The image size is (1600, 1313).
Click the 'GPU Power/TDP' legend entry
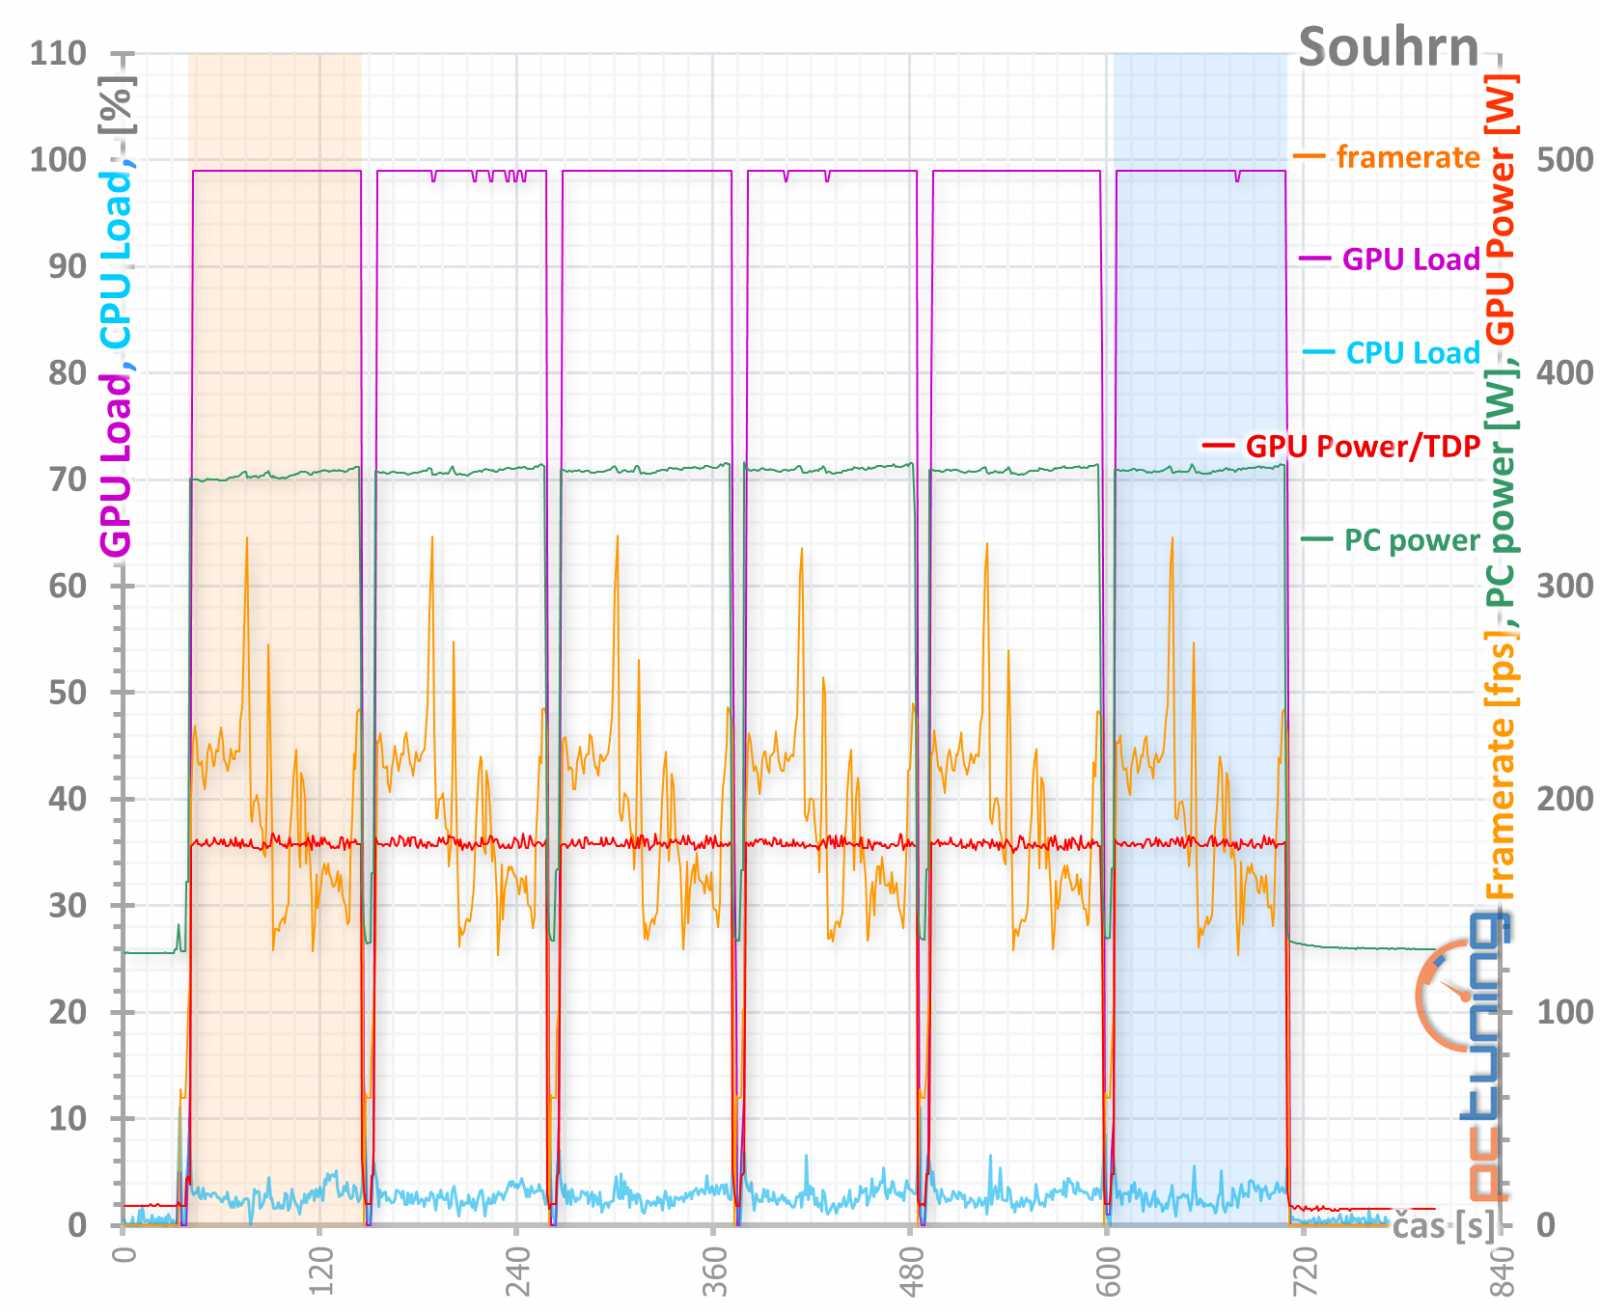click(1341, 446)
